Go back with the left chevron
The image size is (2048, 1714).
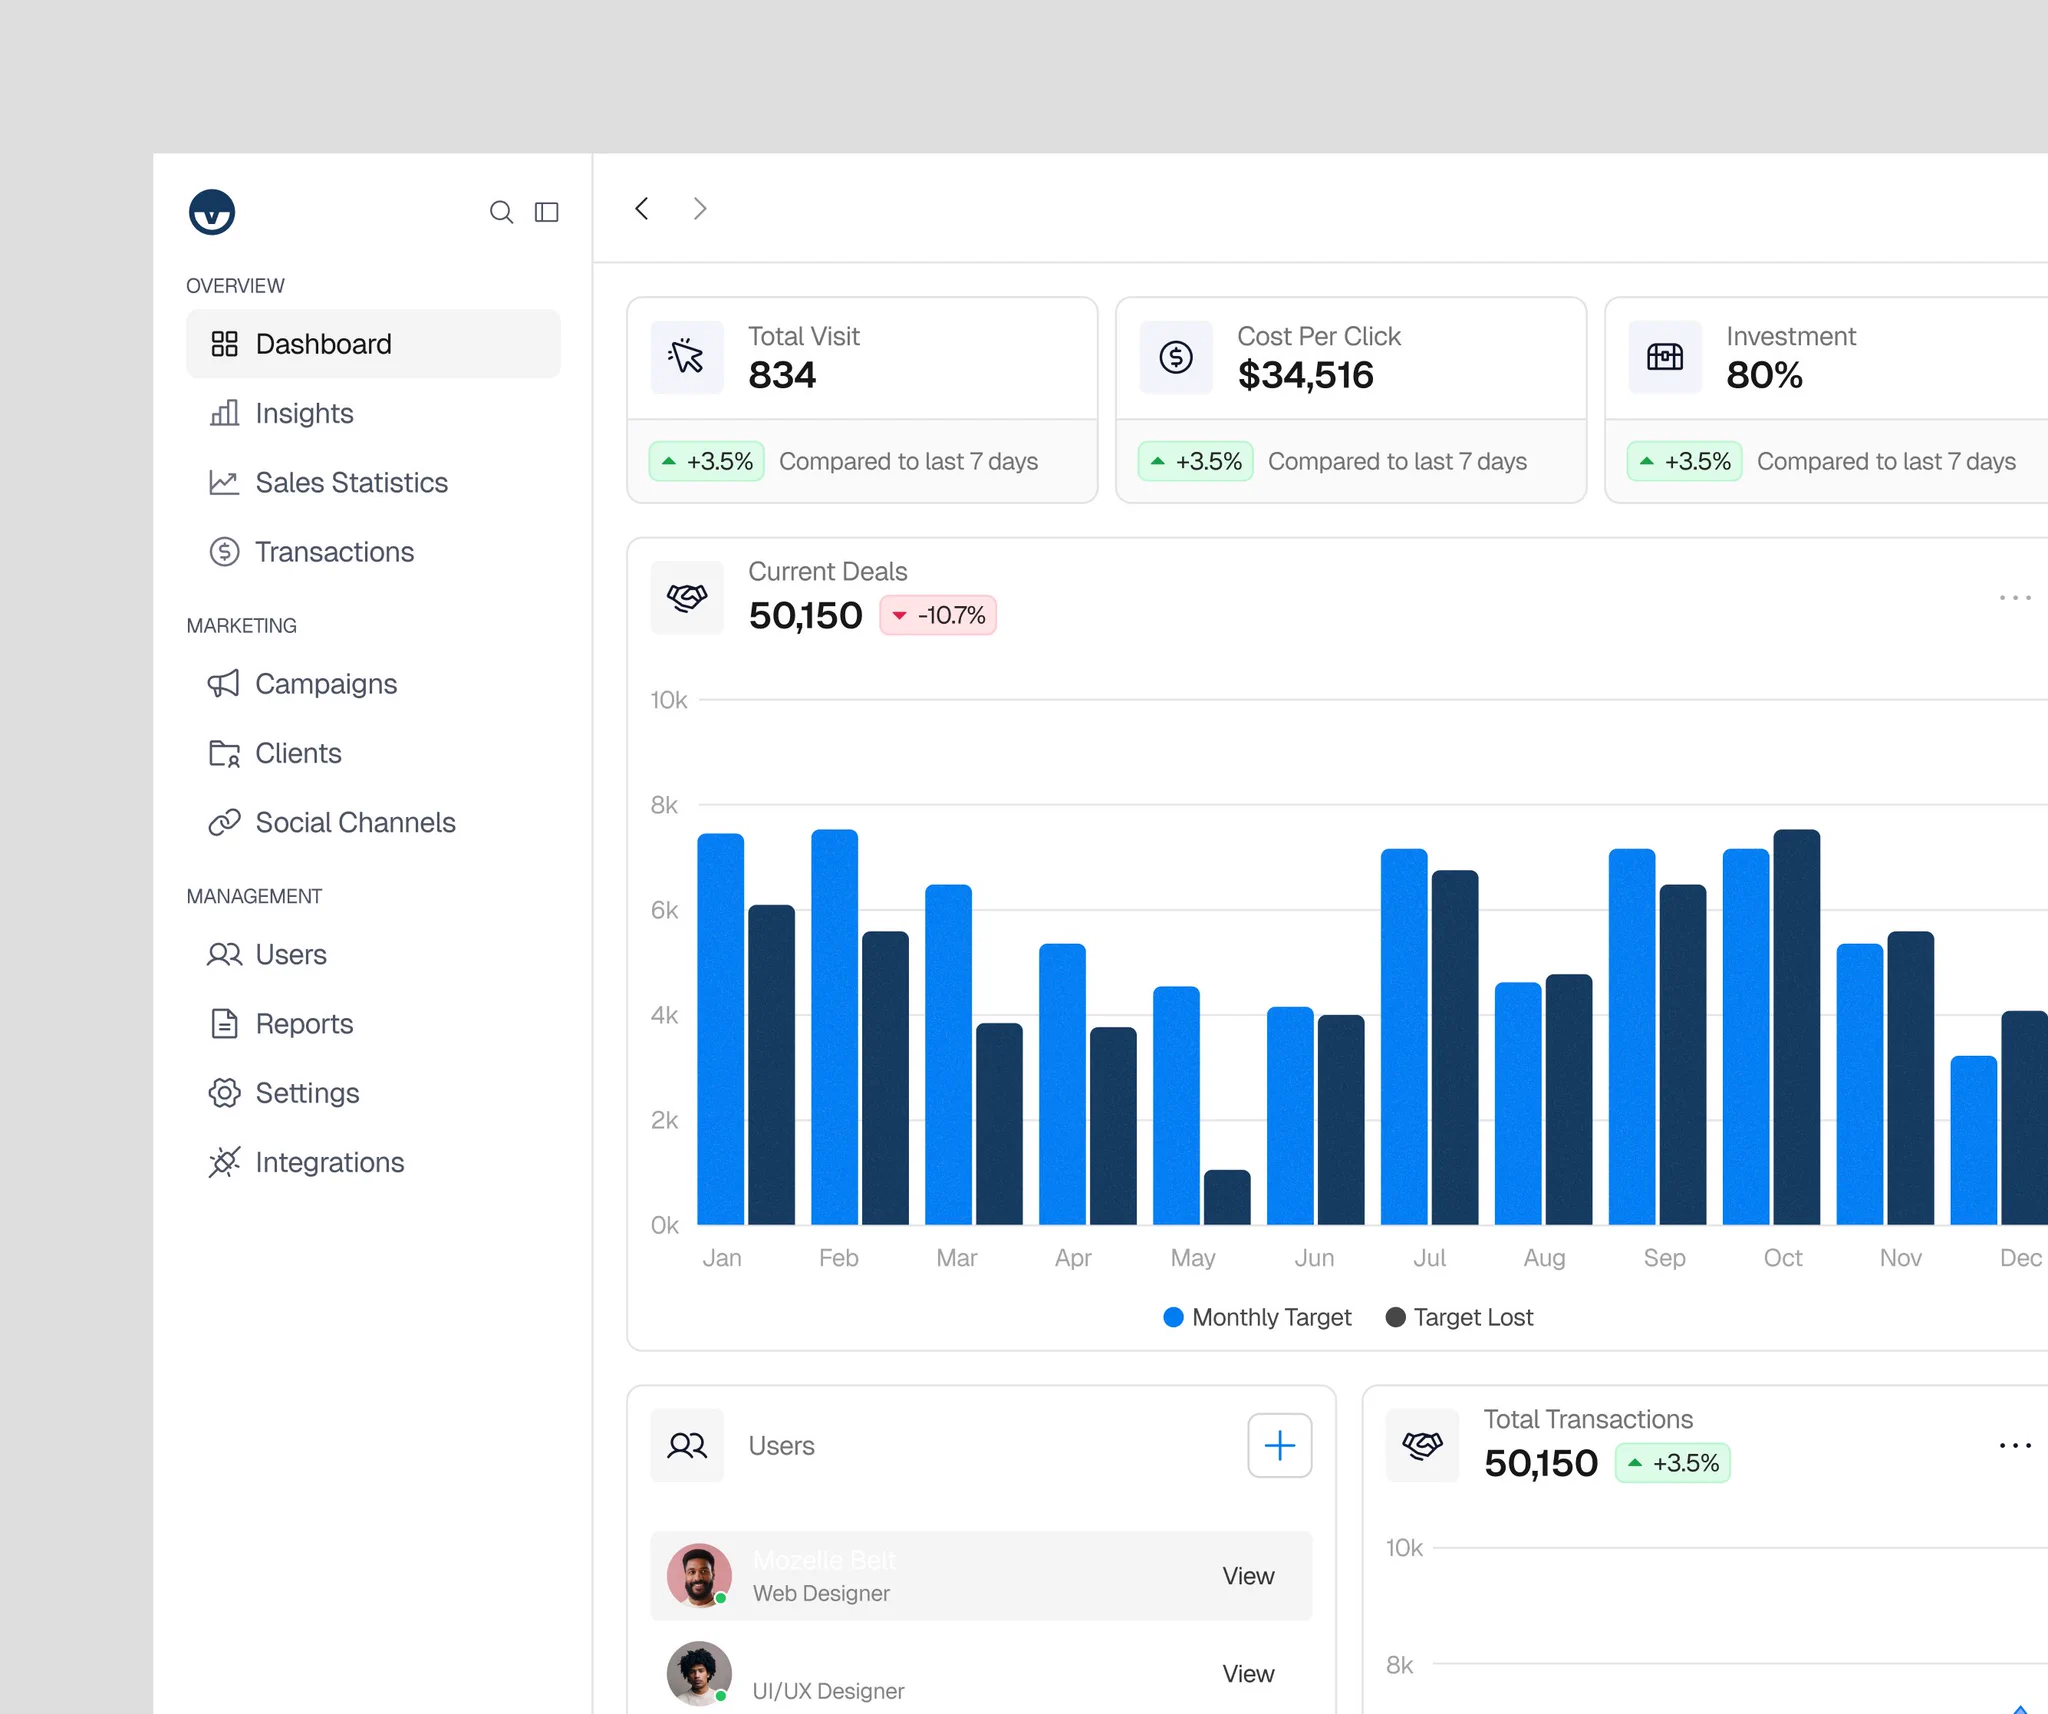click(642, 208)
